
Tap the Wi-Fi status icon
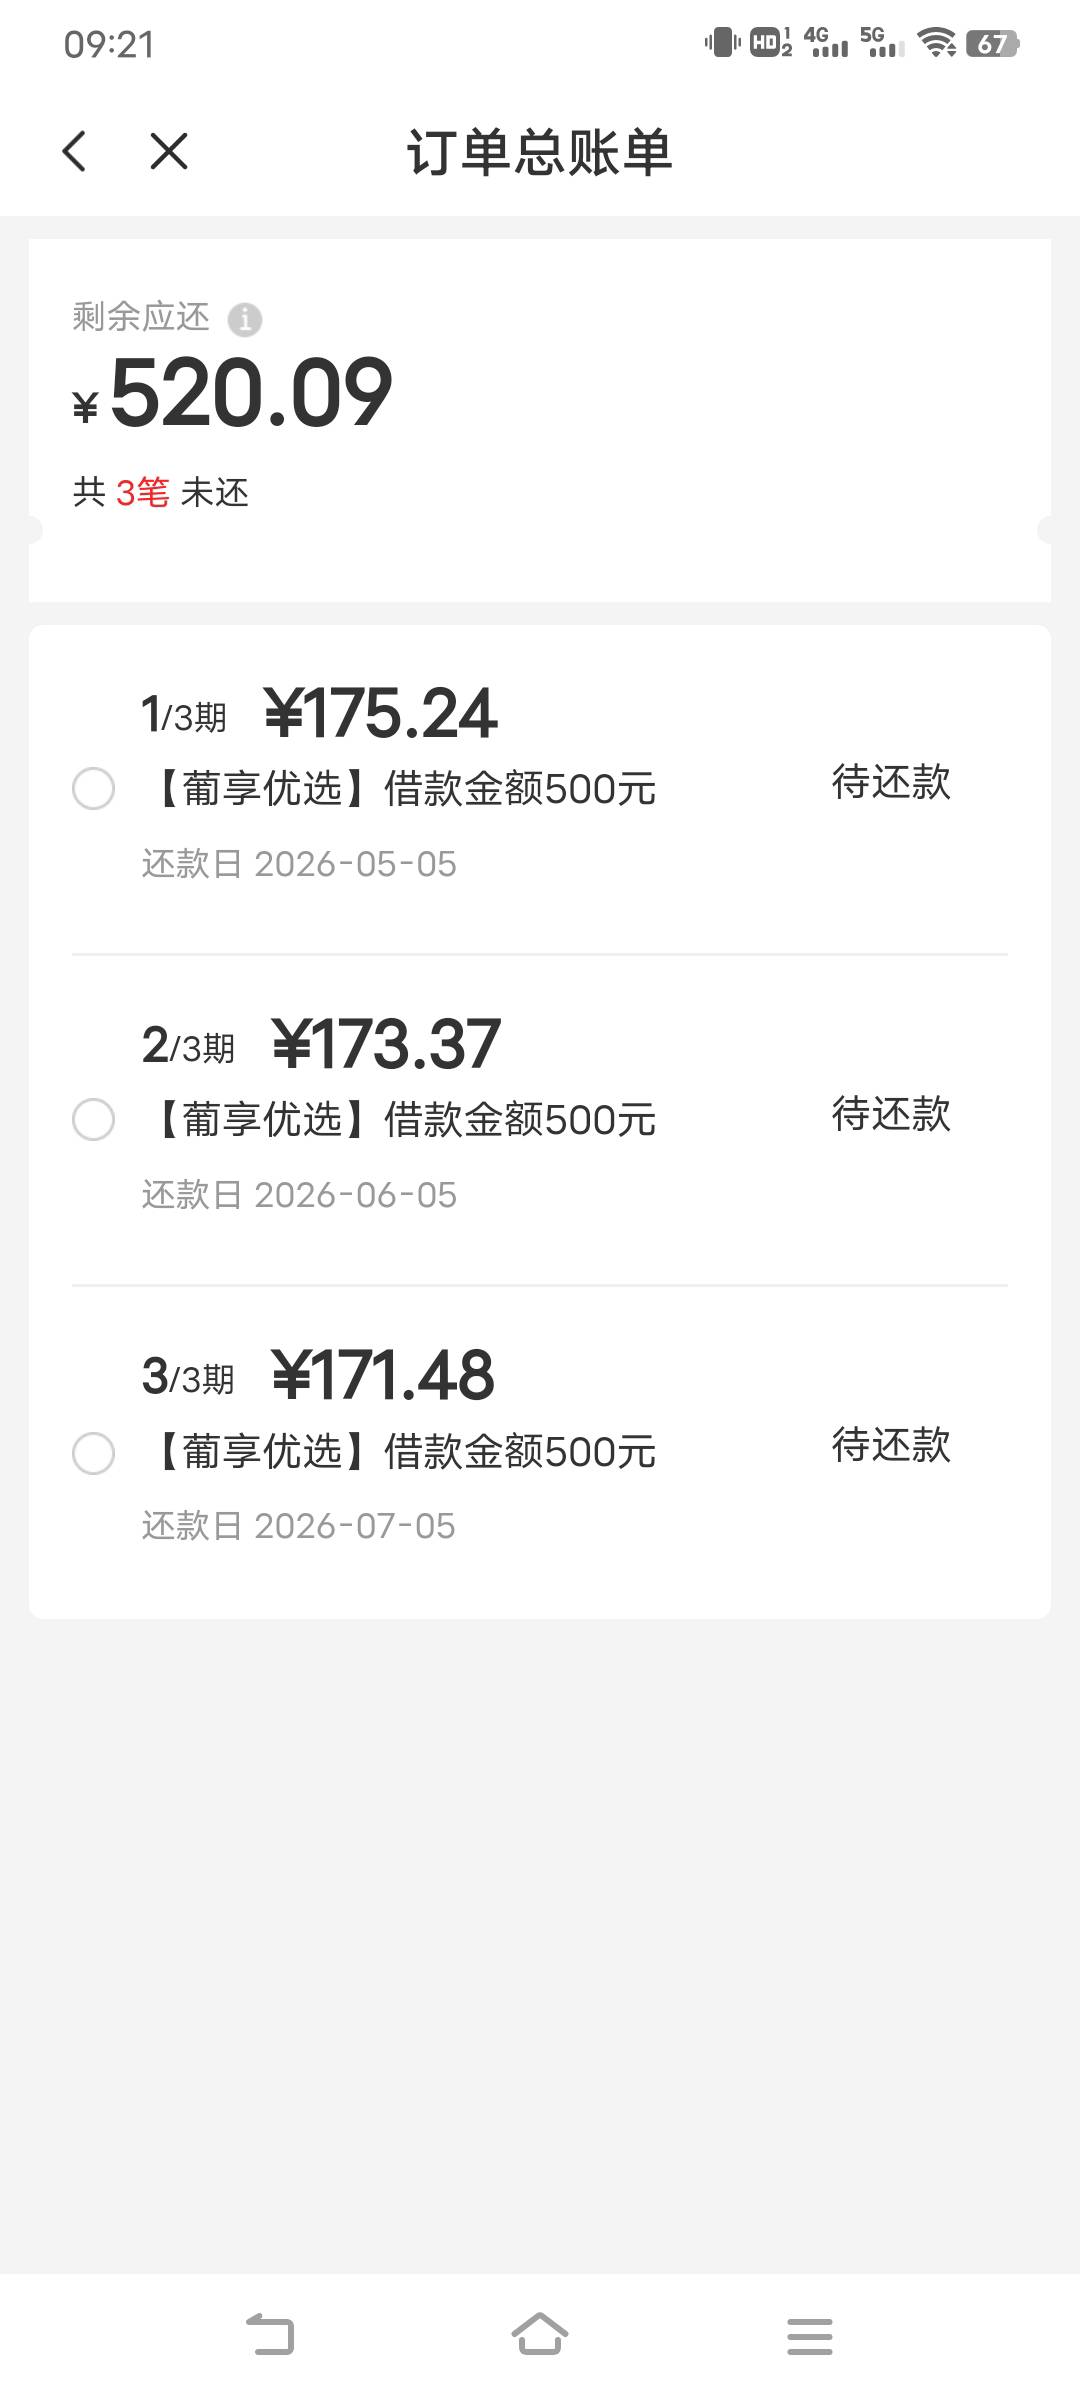937,43
